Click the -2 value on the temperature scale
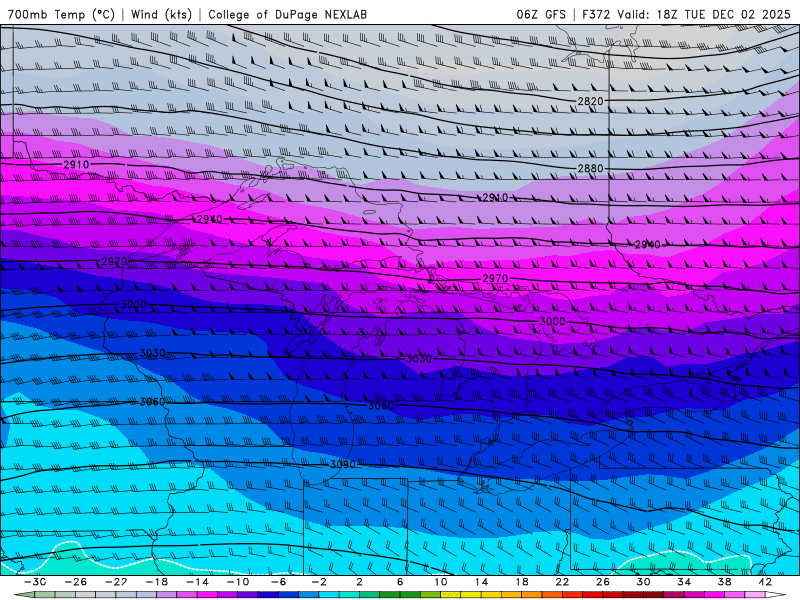This screenshot has height=600, width=800. point(319,582)
